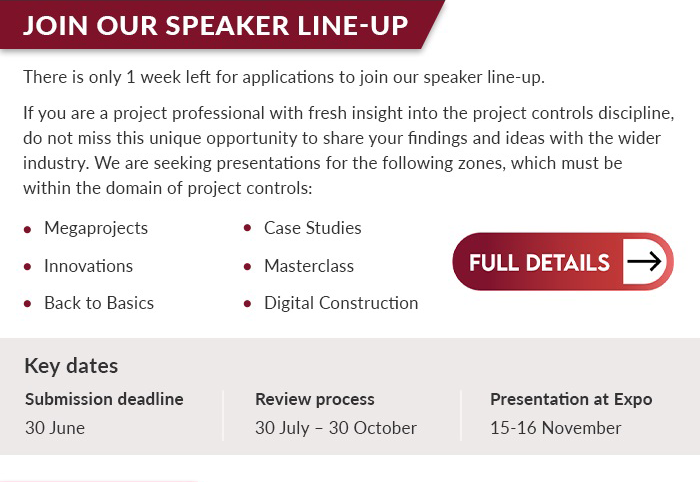700x482 pixels.
Task: Select the Case Studies zone item
Action: [312, 228]
